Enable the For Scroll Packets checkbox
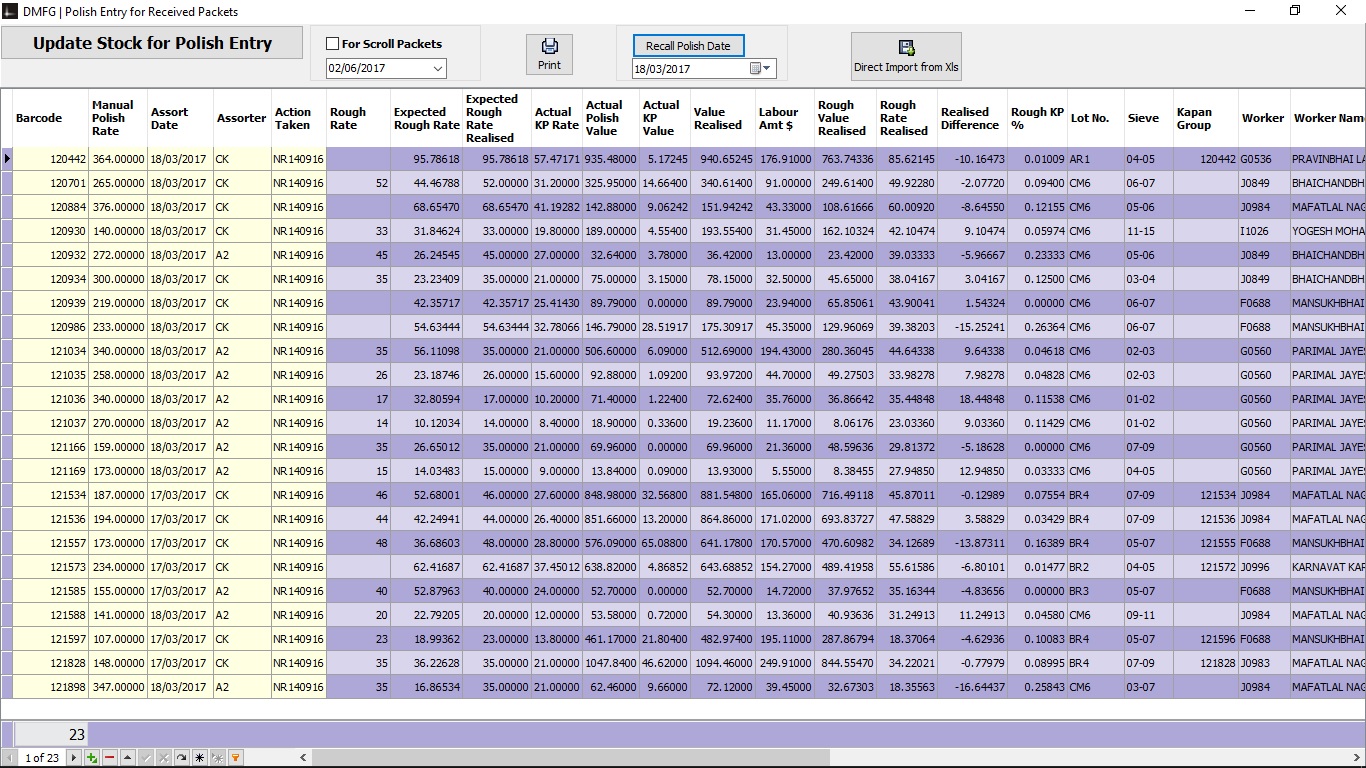This screenshot has width=1366, height=768. [333, 44]
